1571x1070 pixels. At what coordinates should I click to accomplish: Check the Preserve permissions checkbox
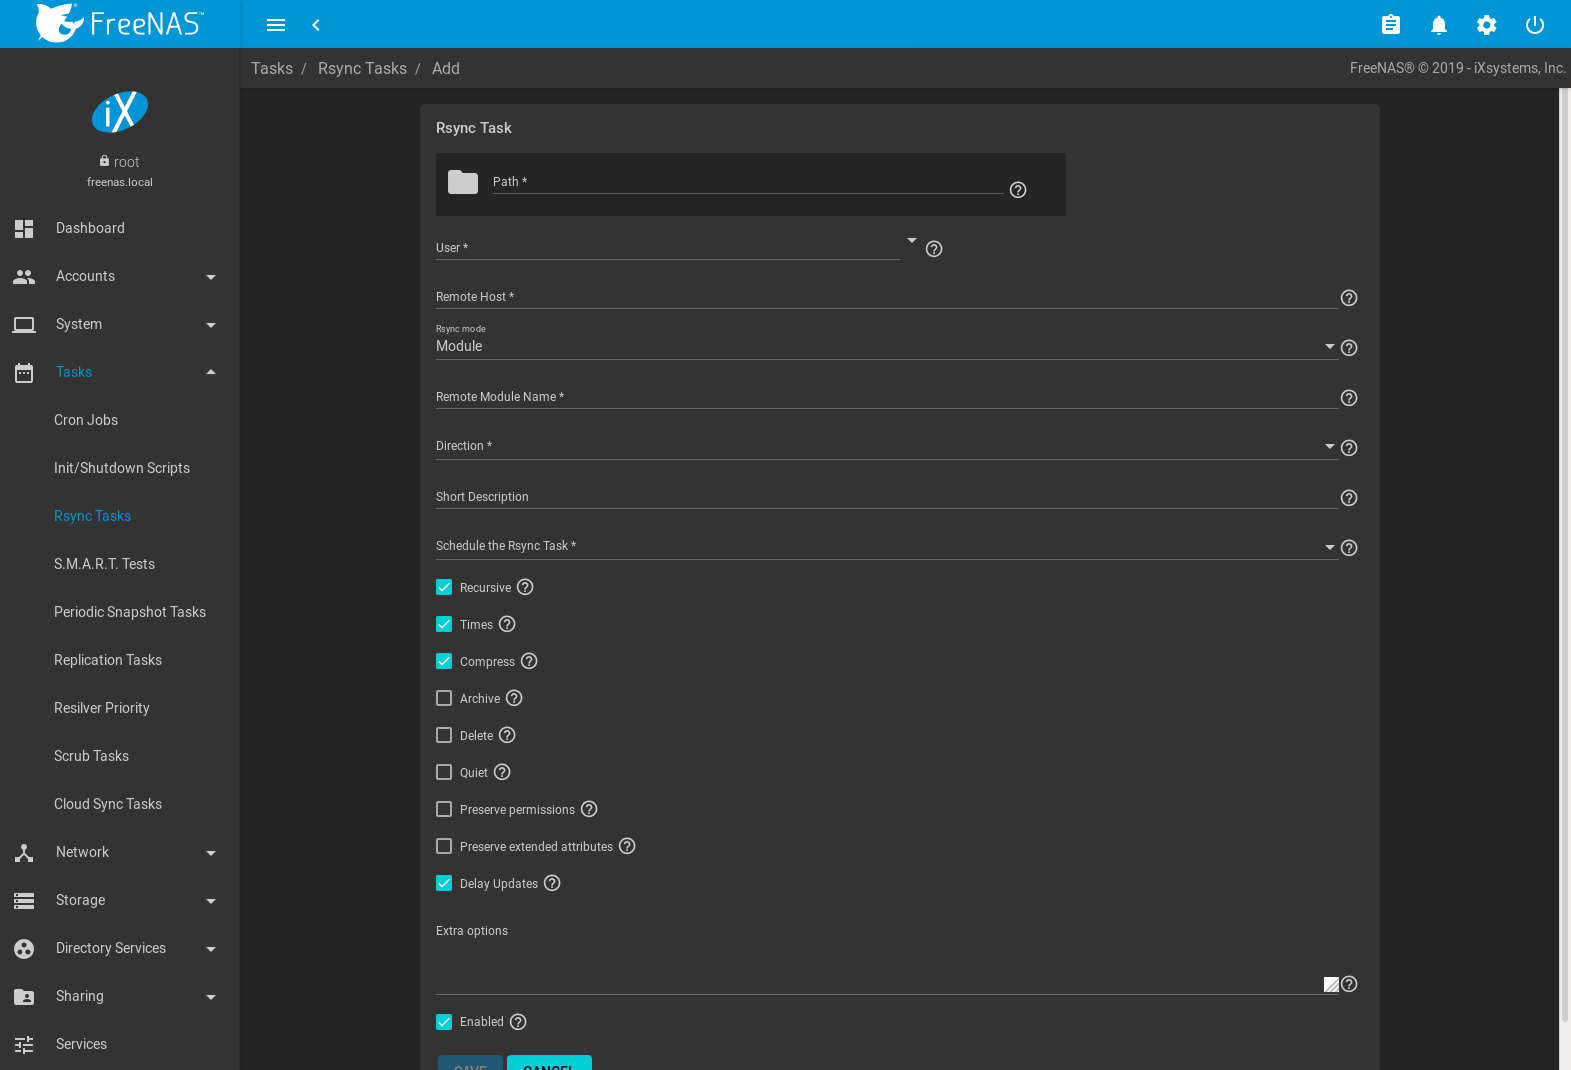click(444, 809)
